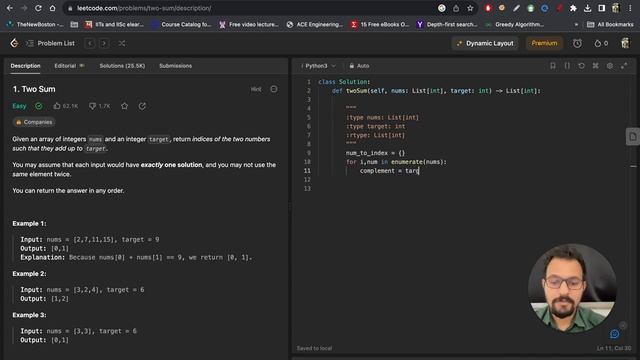The height and width of the screenshot is (360, 640).
Task: Expand the code editor to fullscreen
Action: click(x=624, y=66)
